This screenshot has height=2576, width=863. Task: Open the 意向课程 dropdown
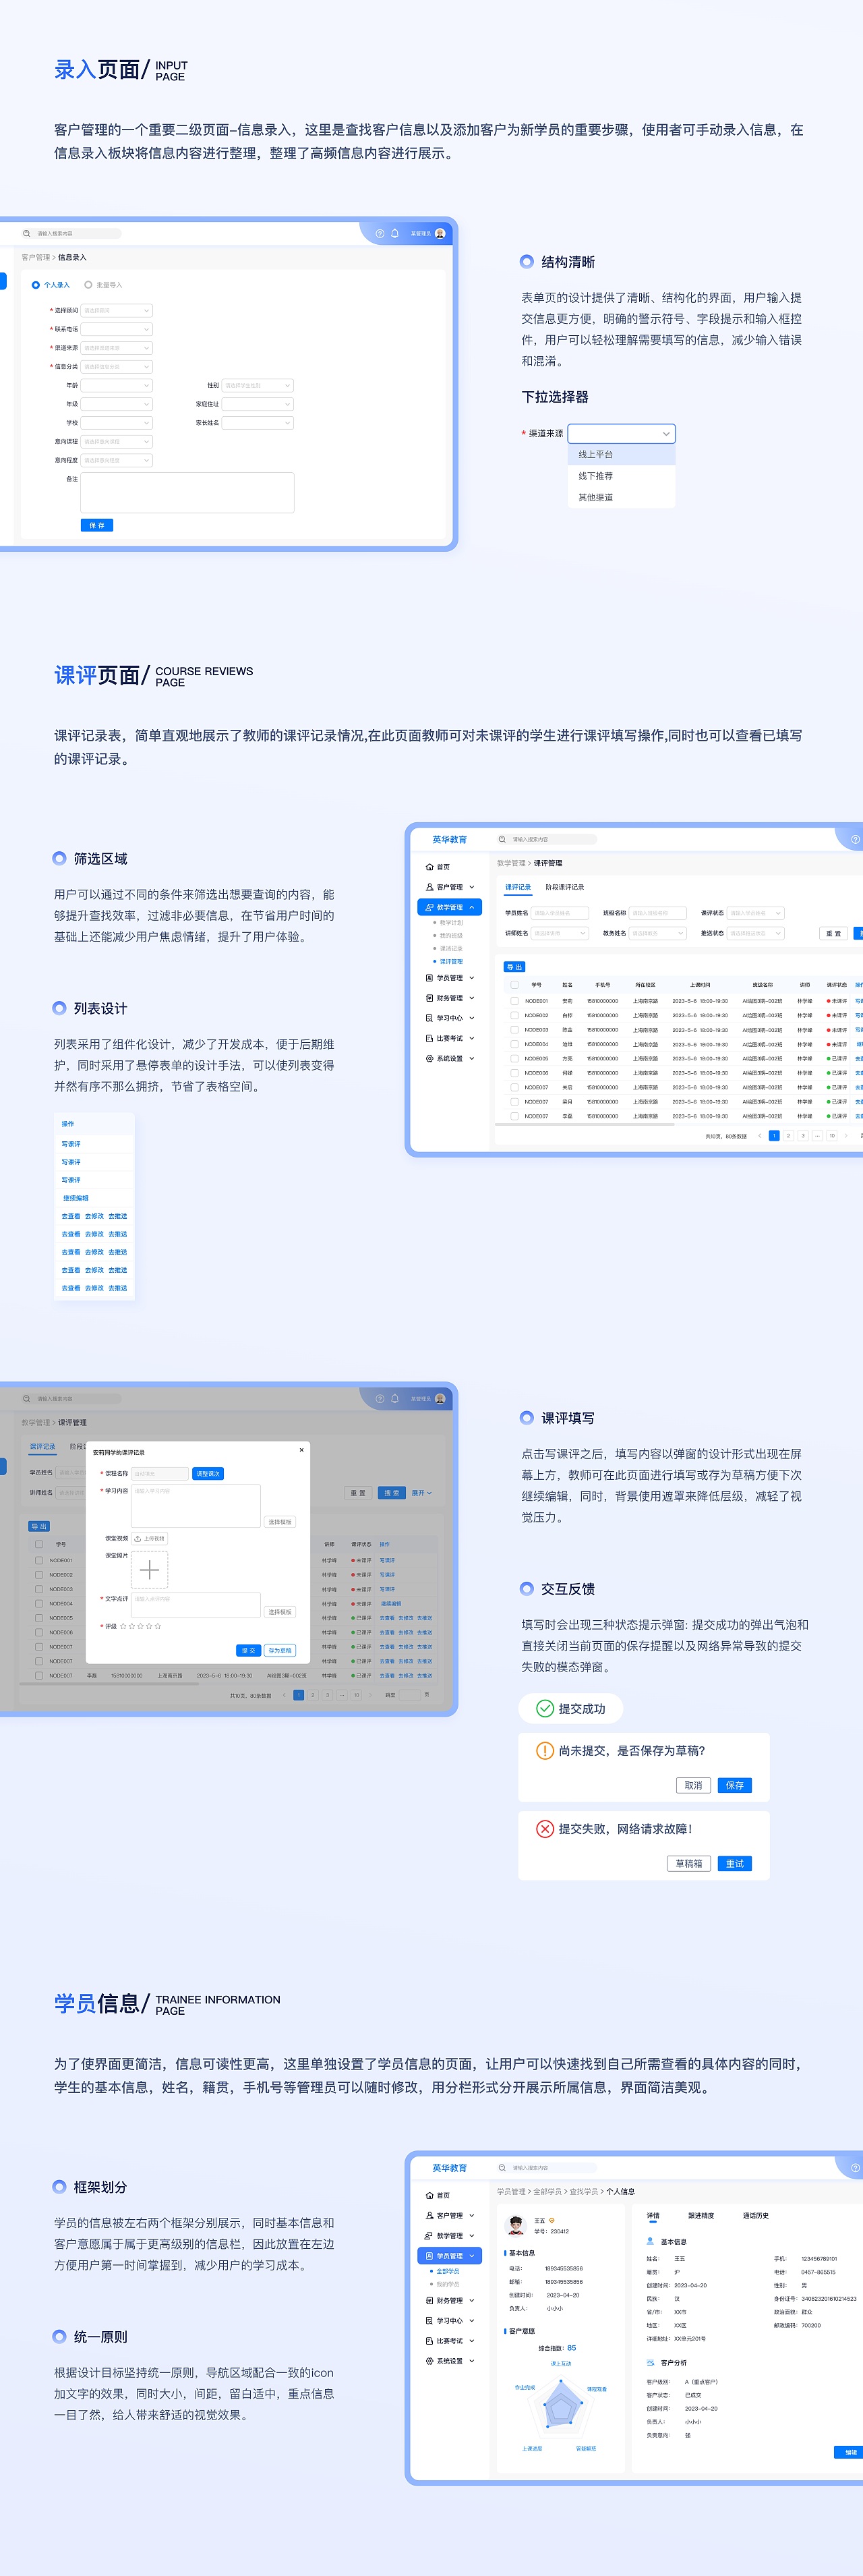[x=116, y=441]
